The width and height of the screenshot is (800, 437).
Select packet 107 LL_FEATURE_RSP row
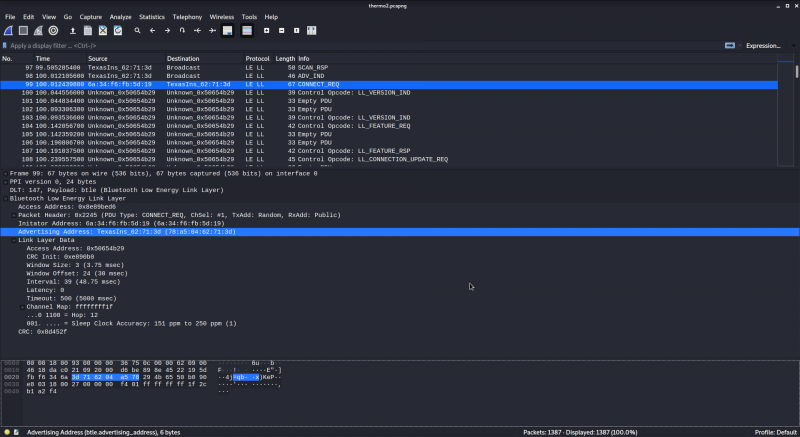click(389, 151)
